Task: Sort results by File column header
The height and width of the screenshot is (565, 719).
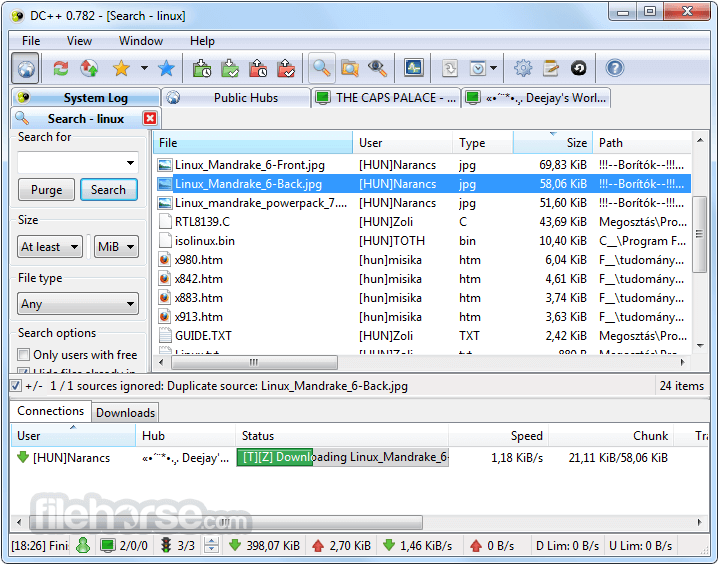Action: click(x=253, y=143)
